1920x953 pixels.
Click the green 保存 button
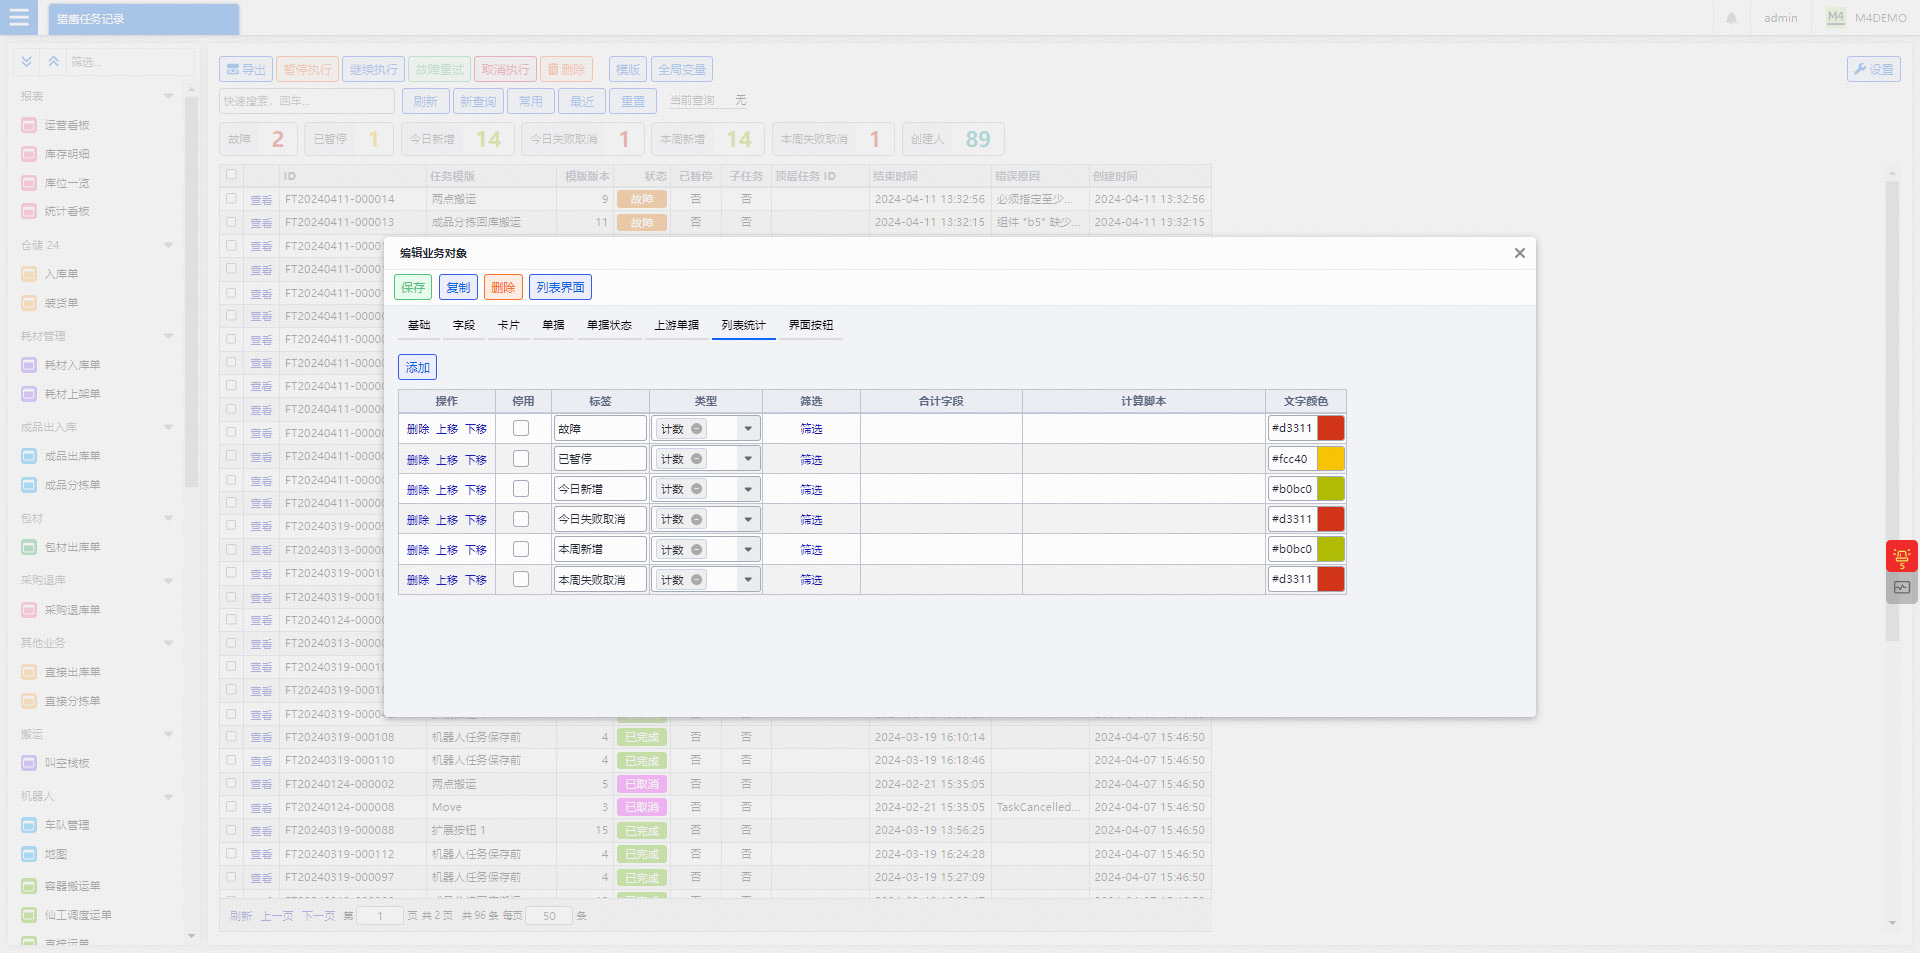413,287
